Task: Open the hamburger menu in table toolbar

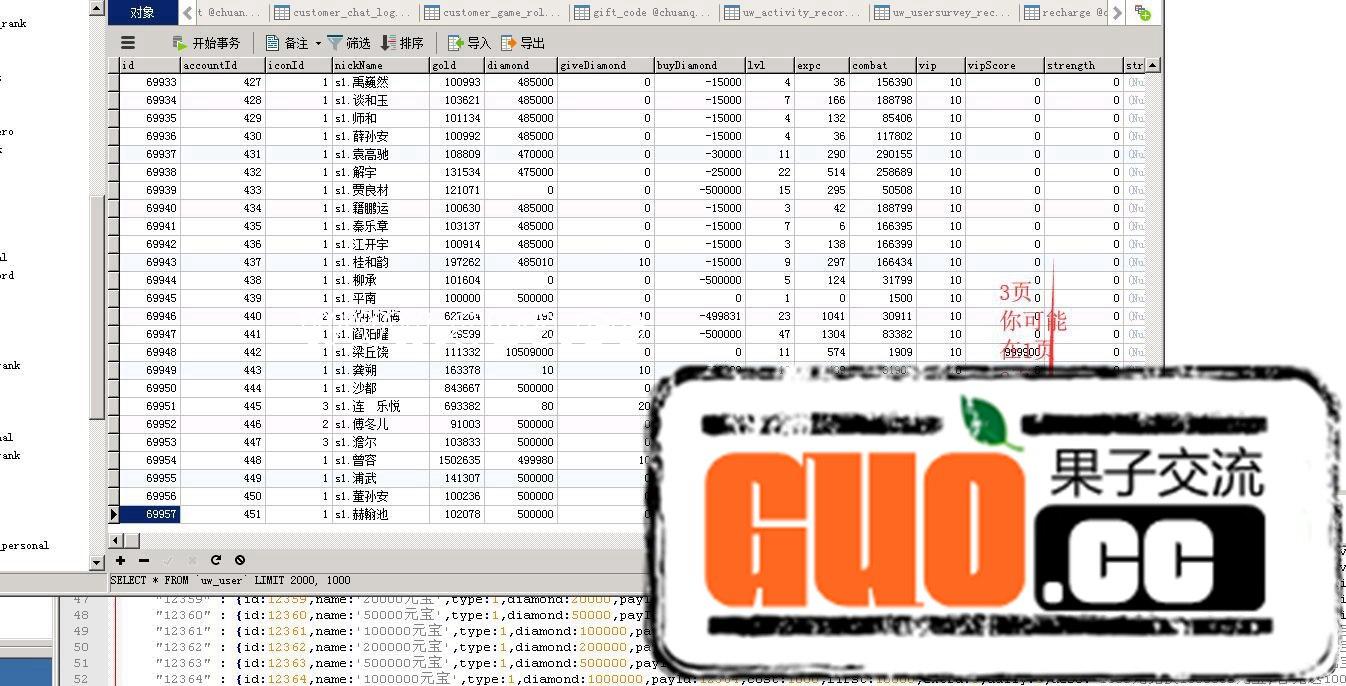Action: tap(128, 43)
